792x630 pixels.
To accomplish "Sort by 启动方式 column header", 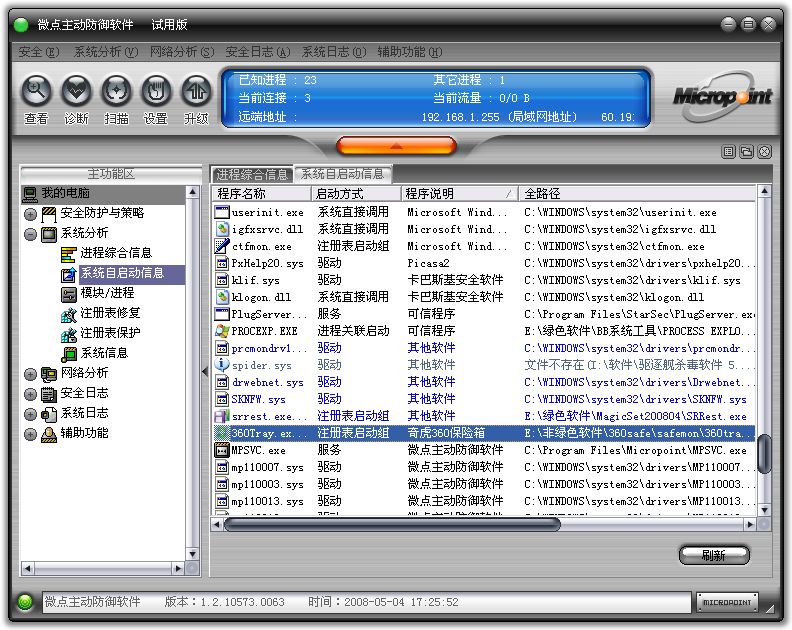I will point(356,193).
